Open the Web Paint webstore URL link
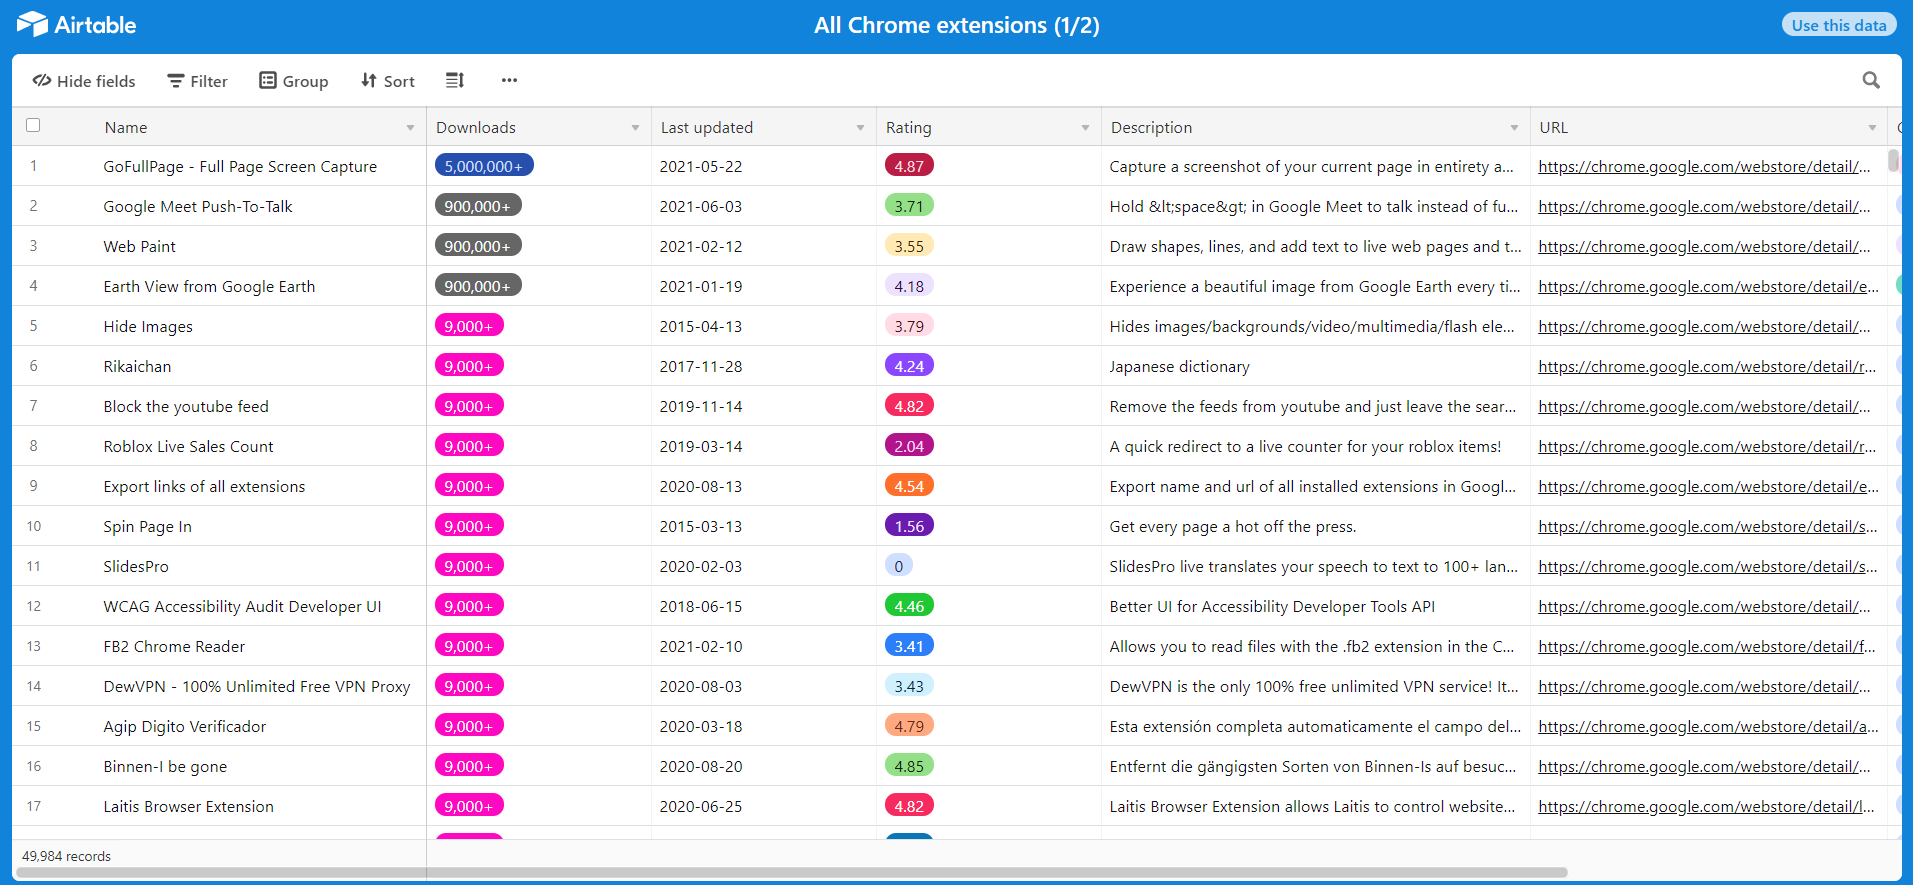The image size is (1913, 885). click(1704, 246)
